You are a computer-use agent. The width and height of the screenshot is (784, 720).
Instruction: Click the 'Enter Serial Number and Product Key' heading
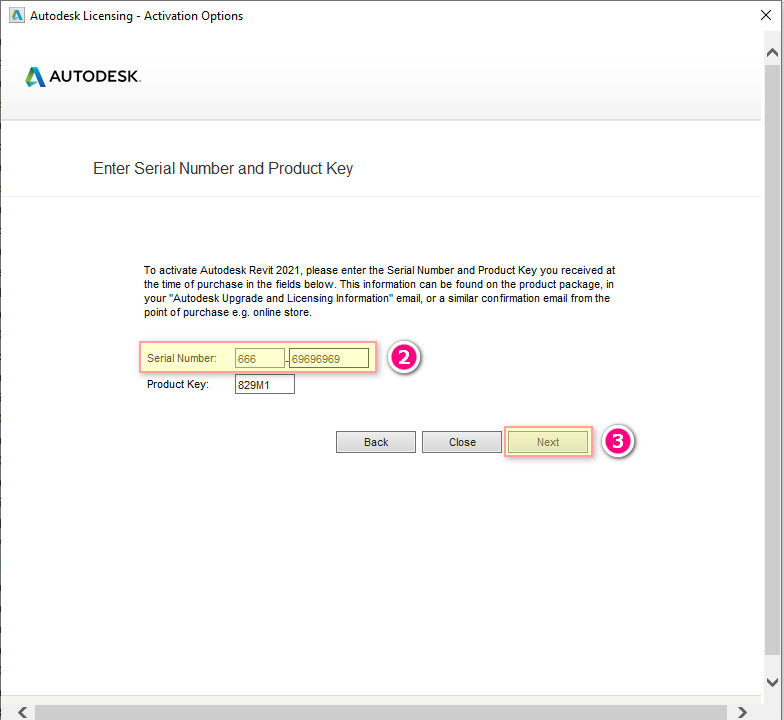pos(223,169)
